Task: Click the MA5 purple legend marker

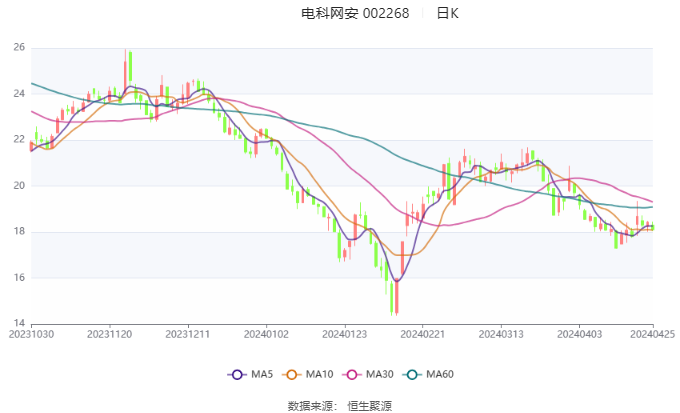Action: (237, 374)
